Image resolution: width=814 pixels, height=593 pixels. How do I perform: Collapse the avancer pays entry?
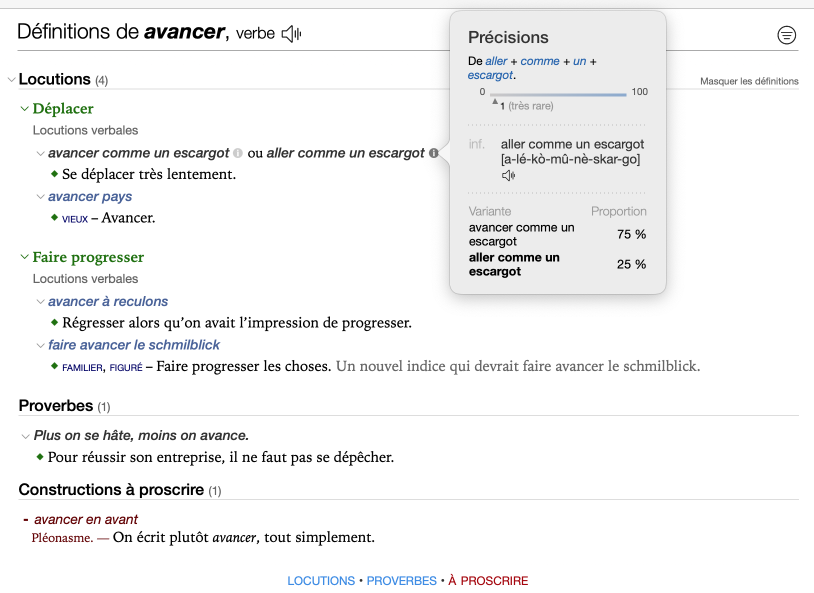tap(40, 197)
